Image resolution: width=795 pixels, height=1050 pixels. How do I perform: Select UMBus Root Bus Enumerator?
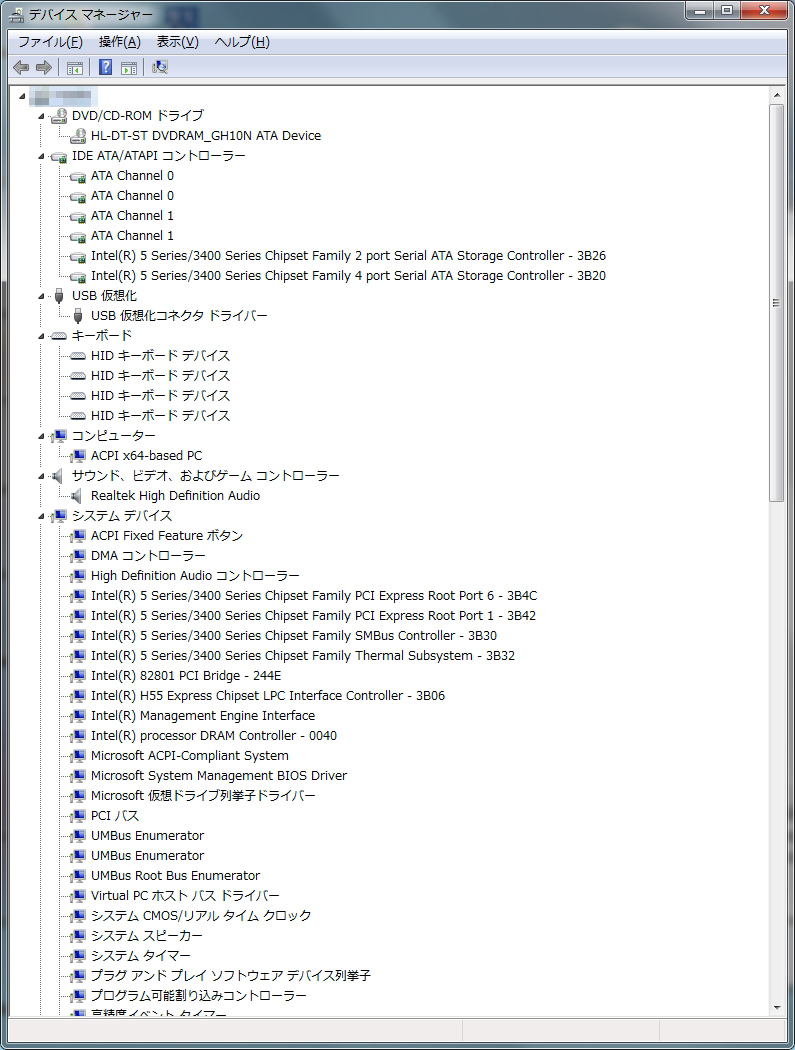[x=175, y=876]
